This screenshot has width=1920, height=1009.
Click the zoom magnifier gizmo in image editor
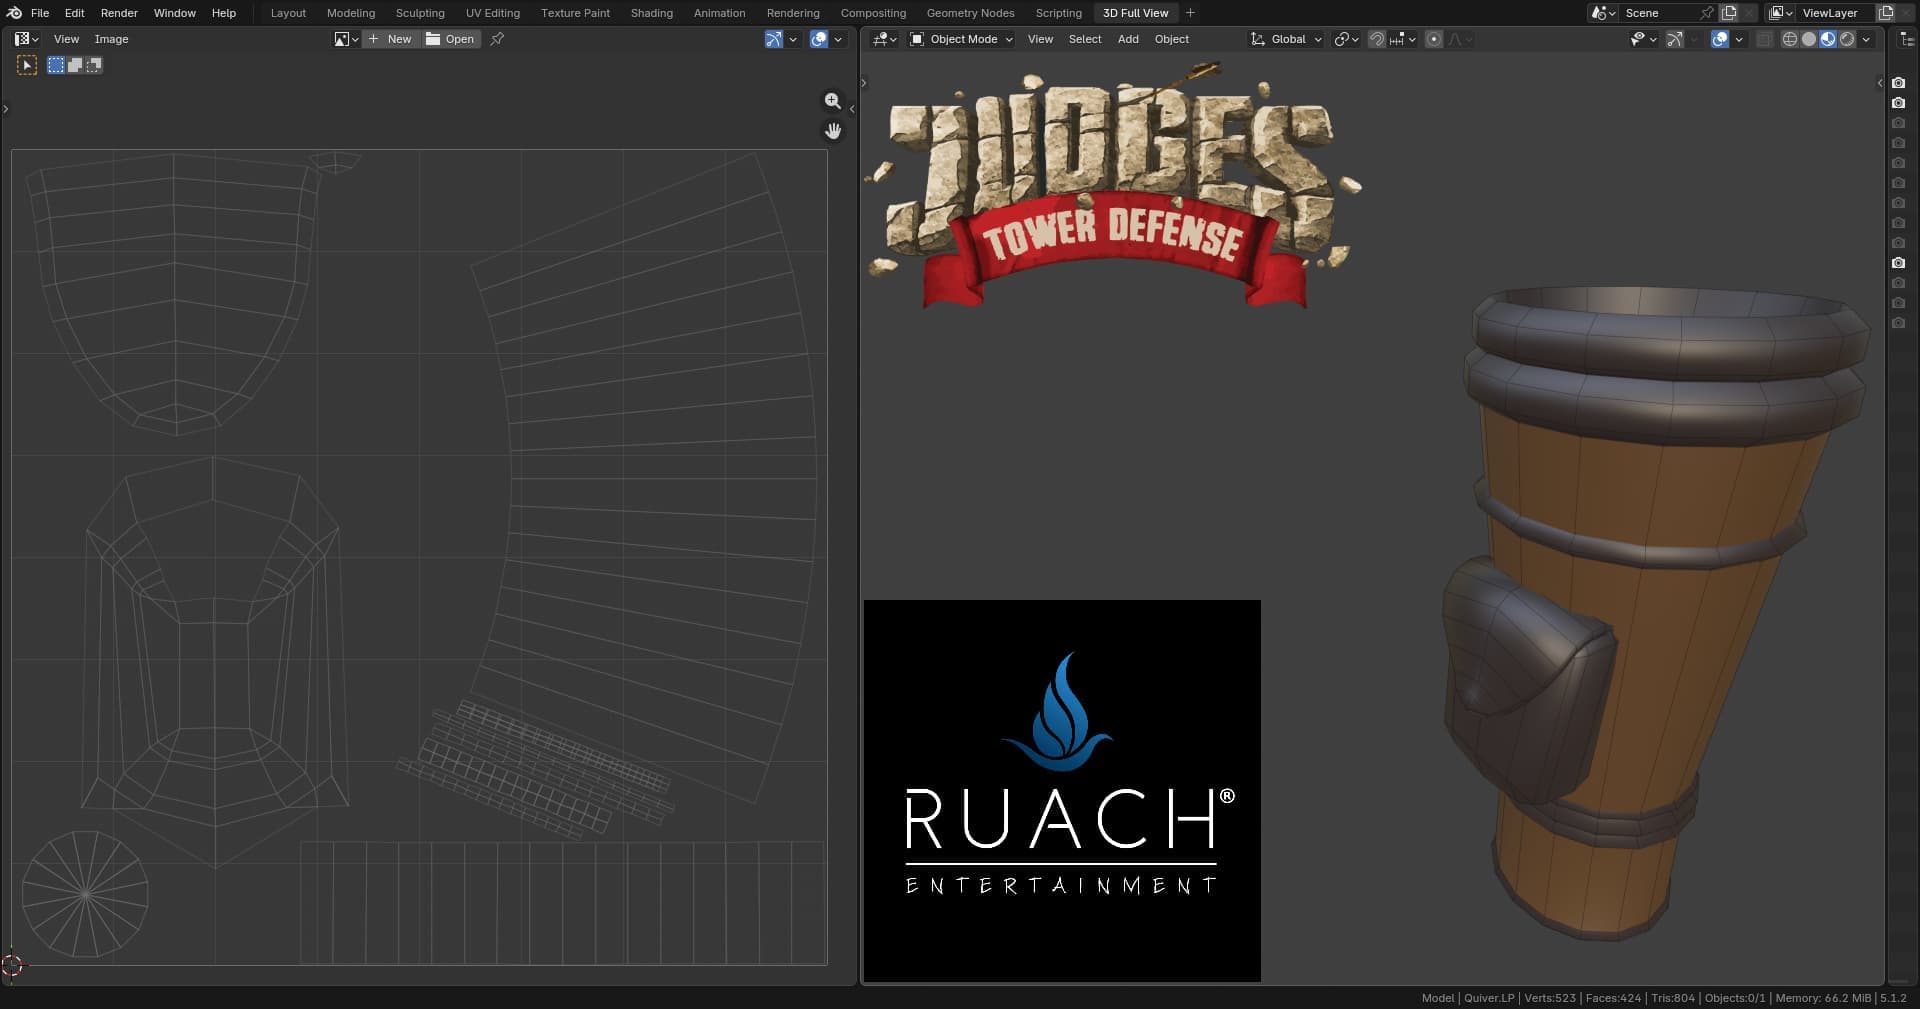click(x=832, y=101)
